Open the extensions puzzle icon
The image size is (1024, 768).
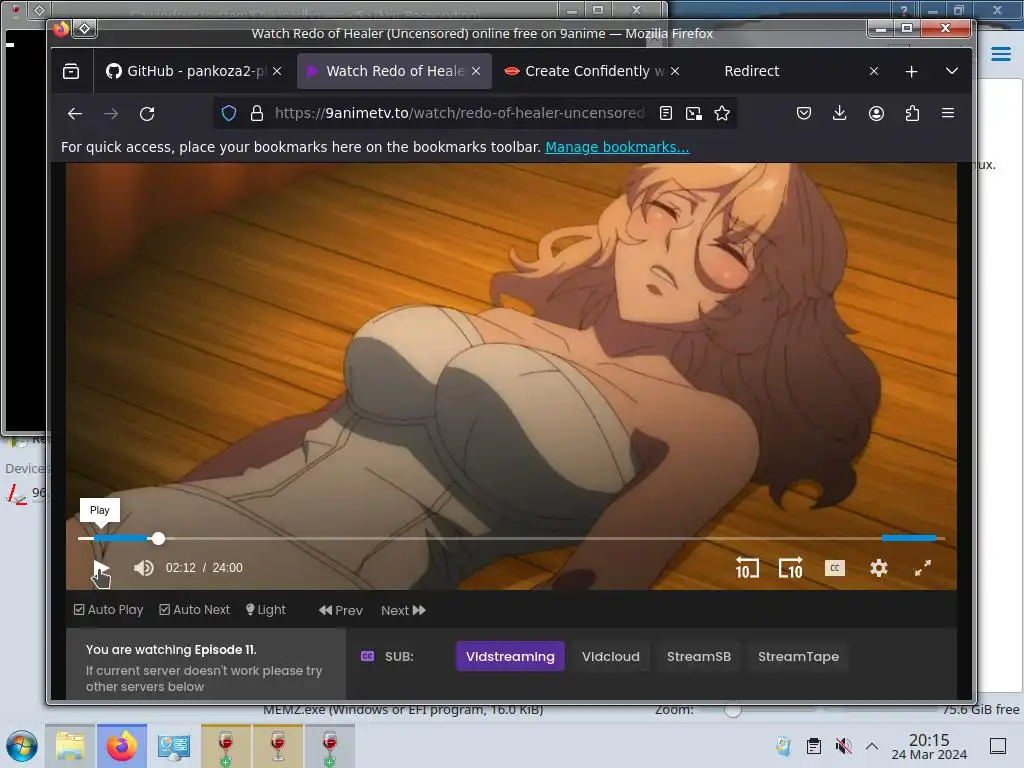[912, 114]
